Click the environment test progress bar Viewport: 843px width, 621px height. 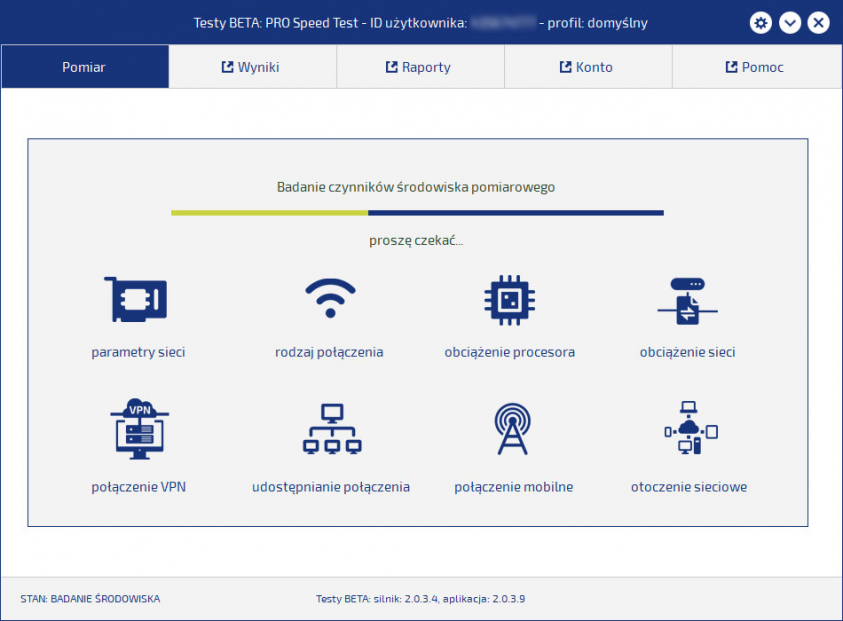(417, 212)
